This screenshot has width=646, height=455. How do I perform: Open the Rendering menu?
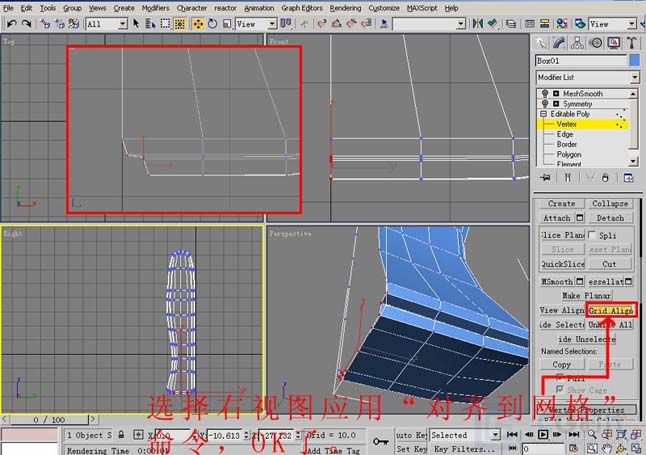point(345,8)
